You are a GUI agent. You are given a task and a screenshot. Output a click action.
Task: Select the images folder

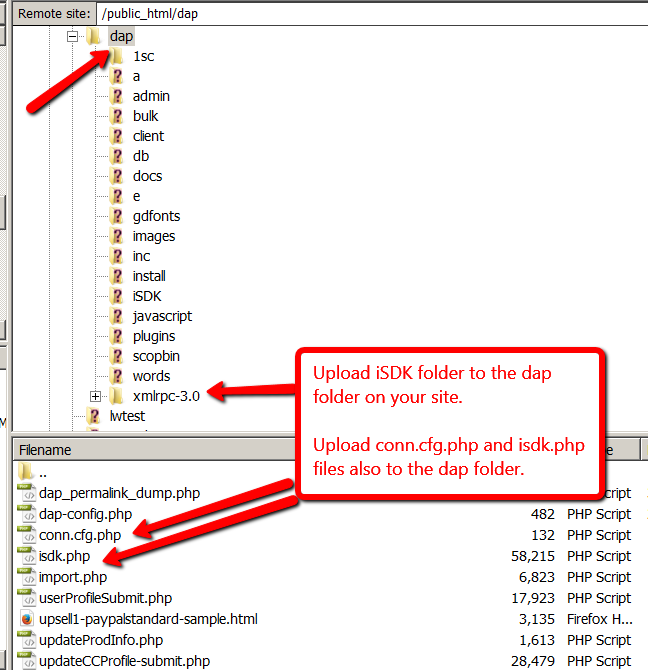tap(153, 236)
